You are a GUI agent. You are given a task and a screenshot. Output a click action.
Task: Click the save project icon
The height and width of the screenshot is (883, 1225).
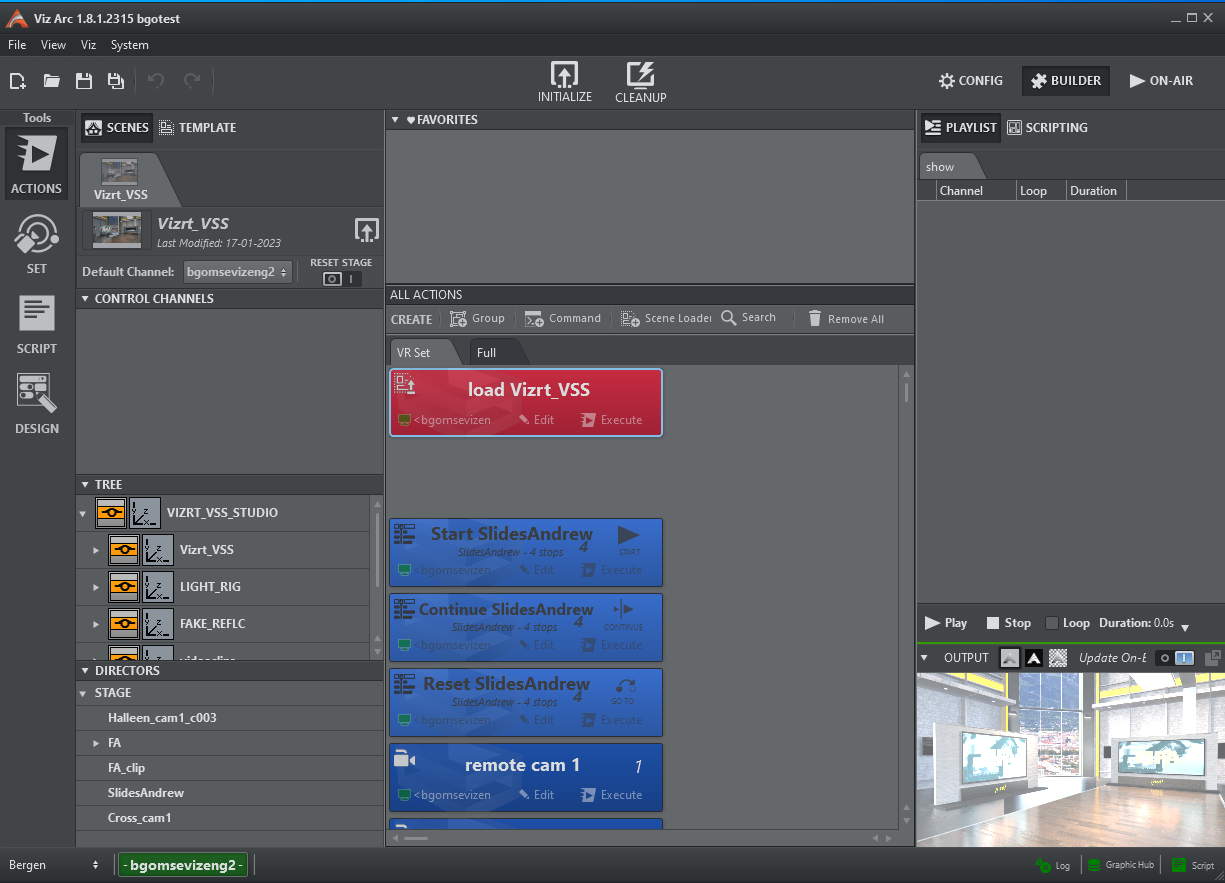point(84,81)
